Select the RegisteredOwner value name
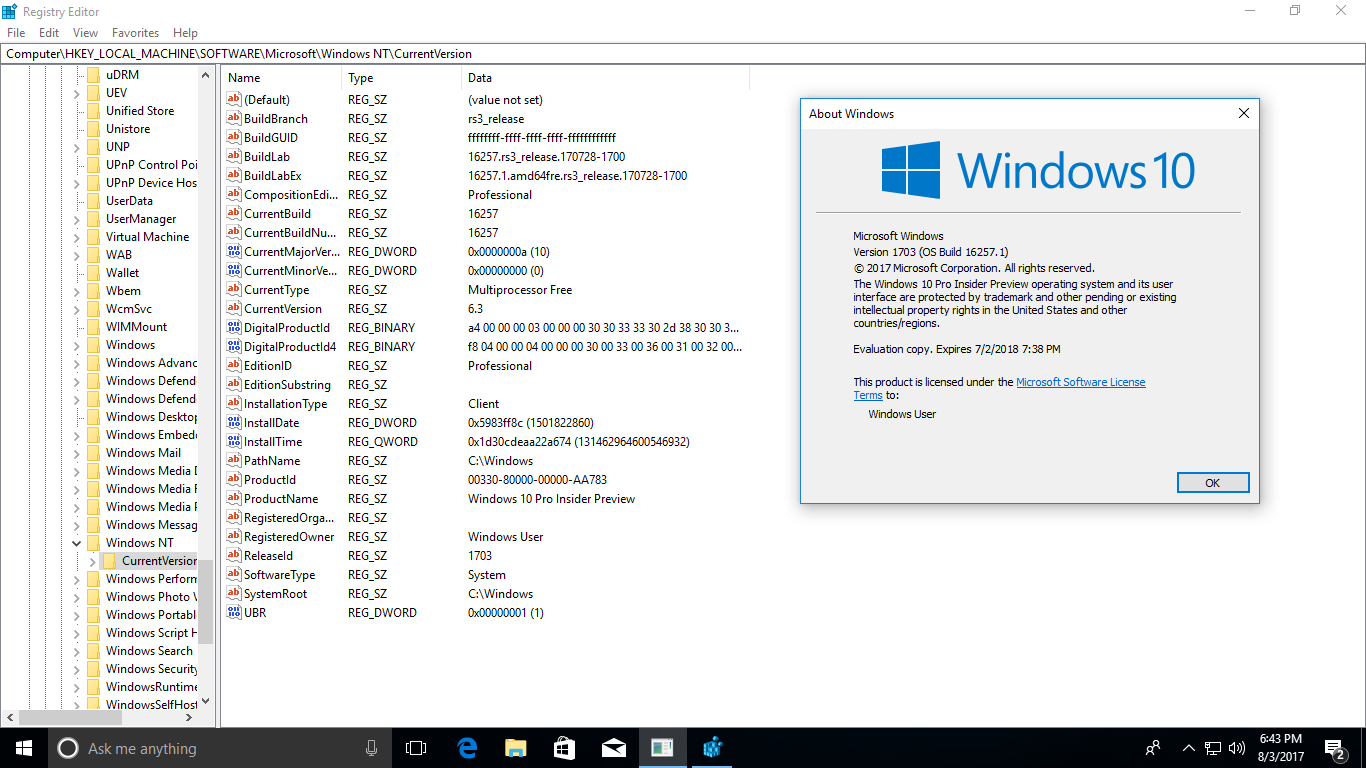Screen dimensions: 1366x768 tap(289, 537)
